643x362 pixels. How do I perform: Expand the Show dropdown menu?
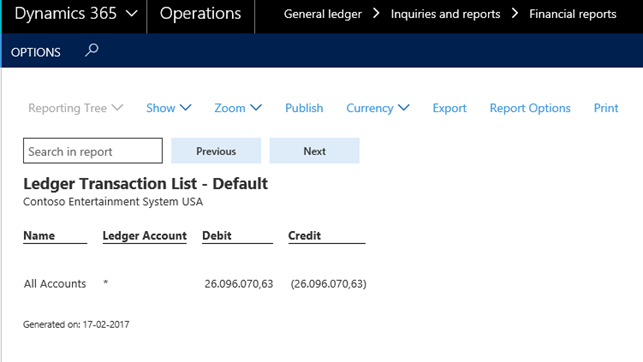[x=169, y=108]
